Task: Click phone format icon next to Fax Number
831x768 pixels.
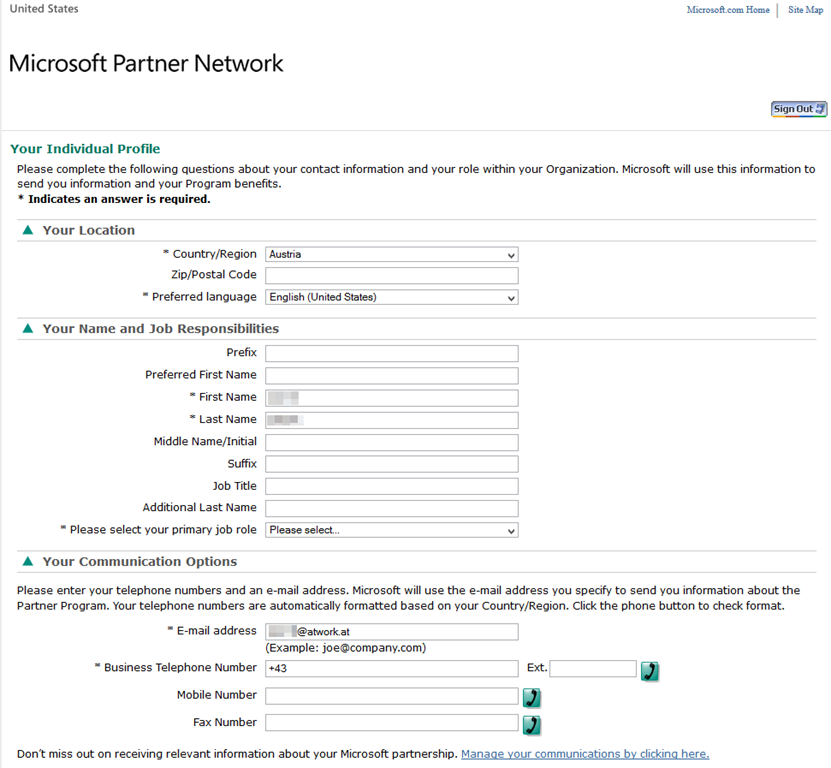Action: tap(532, 725)
